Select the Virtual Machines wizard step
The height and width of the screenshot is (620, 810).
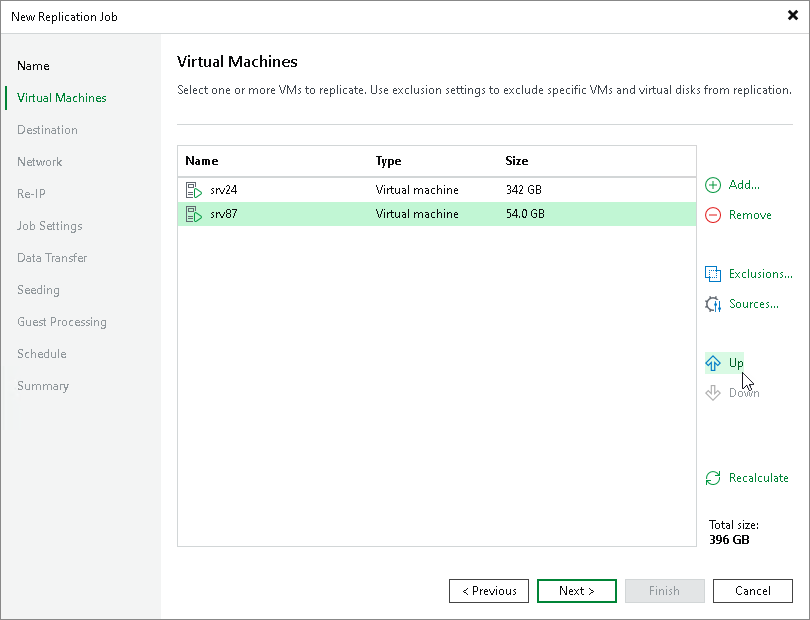[x=61, y=98]
